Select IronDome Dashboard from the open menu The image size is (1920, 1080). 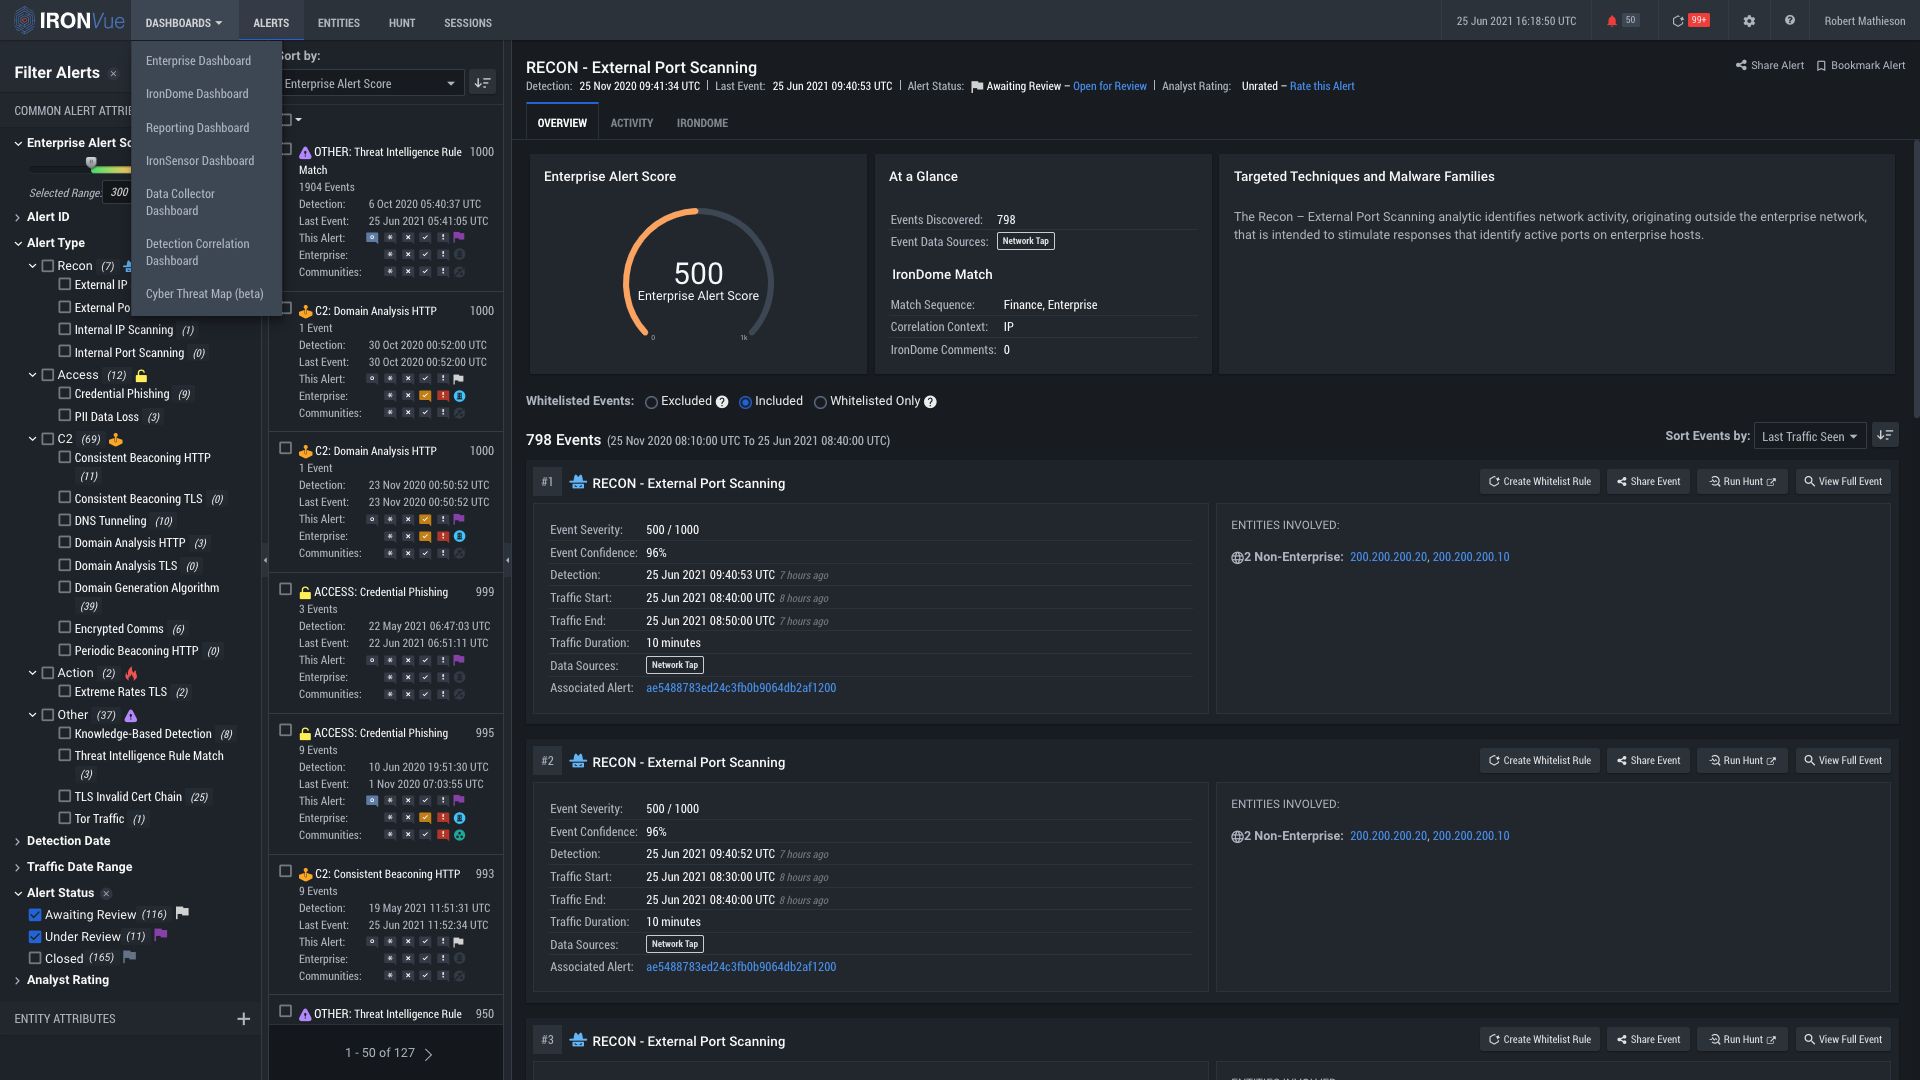point(197,93)
